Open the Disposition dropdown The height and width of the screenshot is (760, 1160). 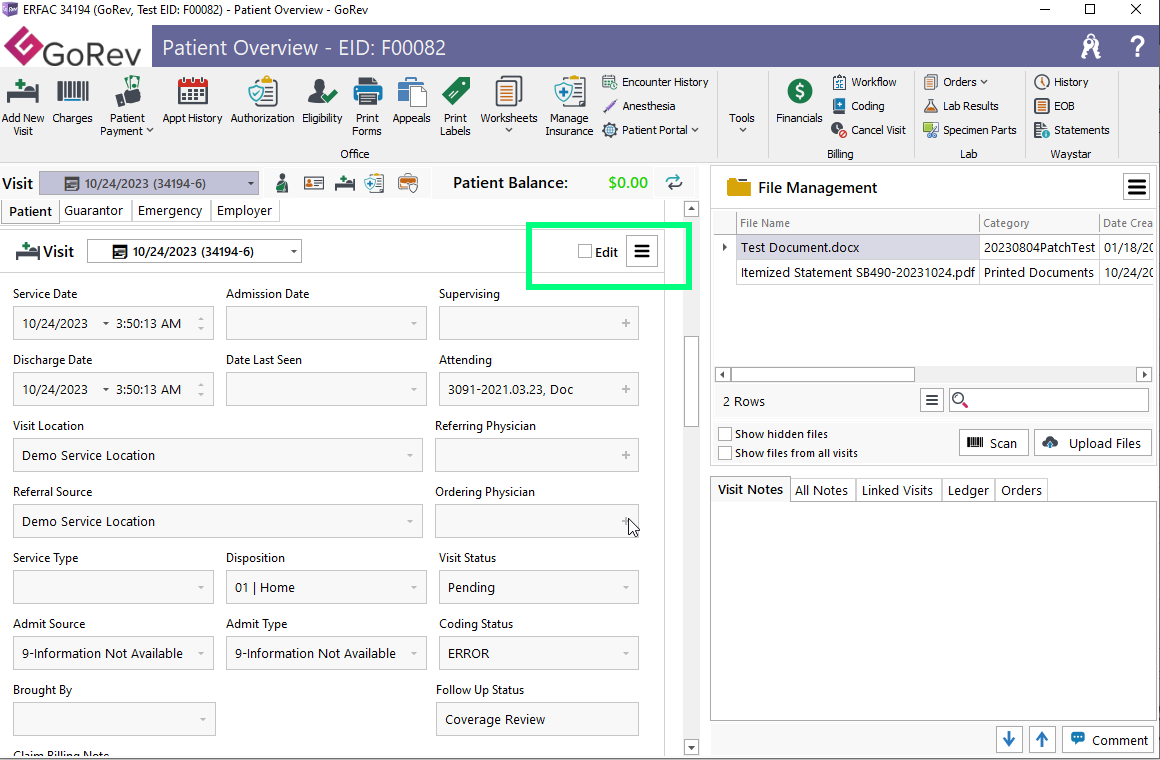point(414,588)
